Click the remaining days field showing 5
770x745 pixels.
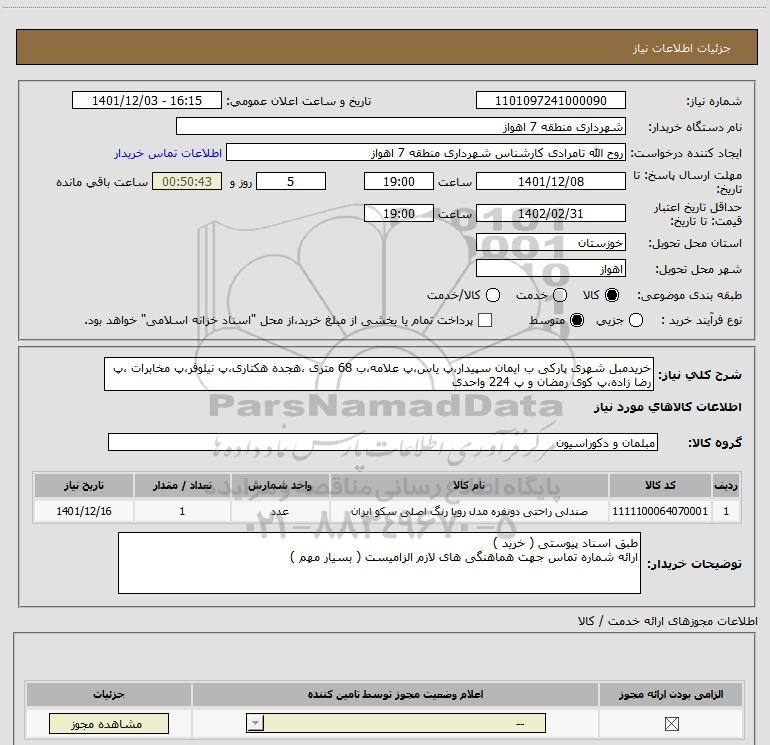[291, 181]
